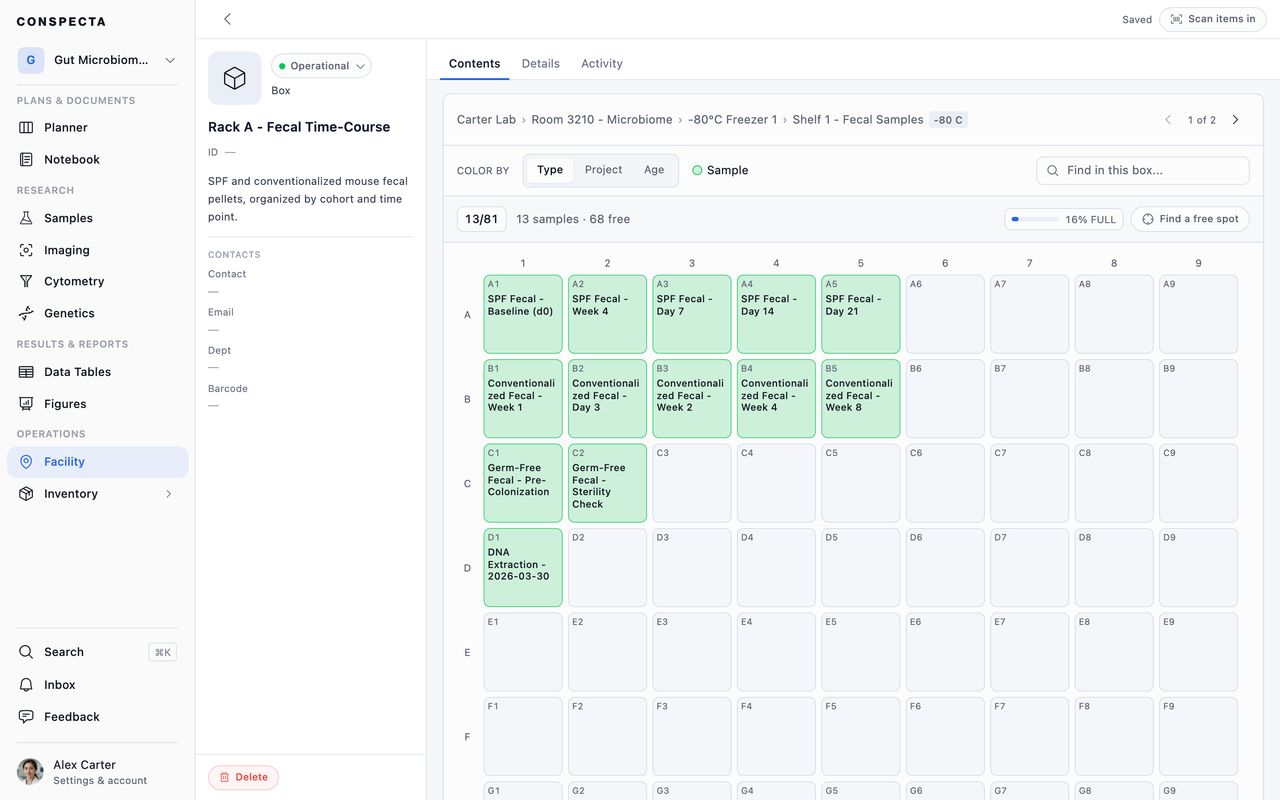Viewport: 1280px width, 800px height.
Task: Click the Cytometry funnel icon
Action: pos(26,282)
